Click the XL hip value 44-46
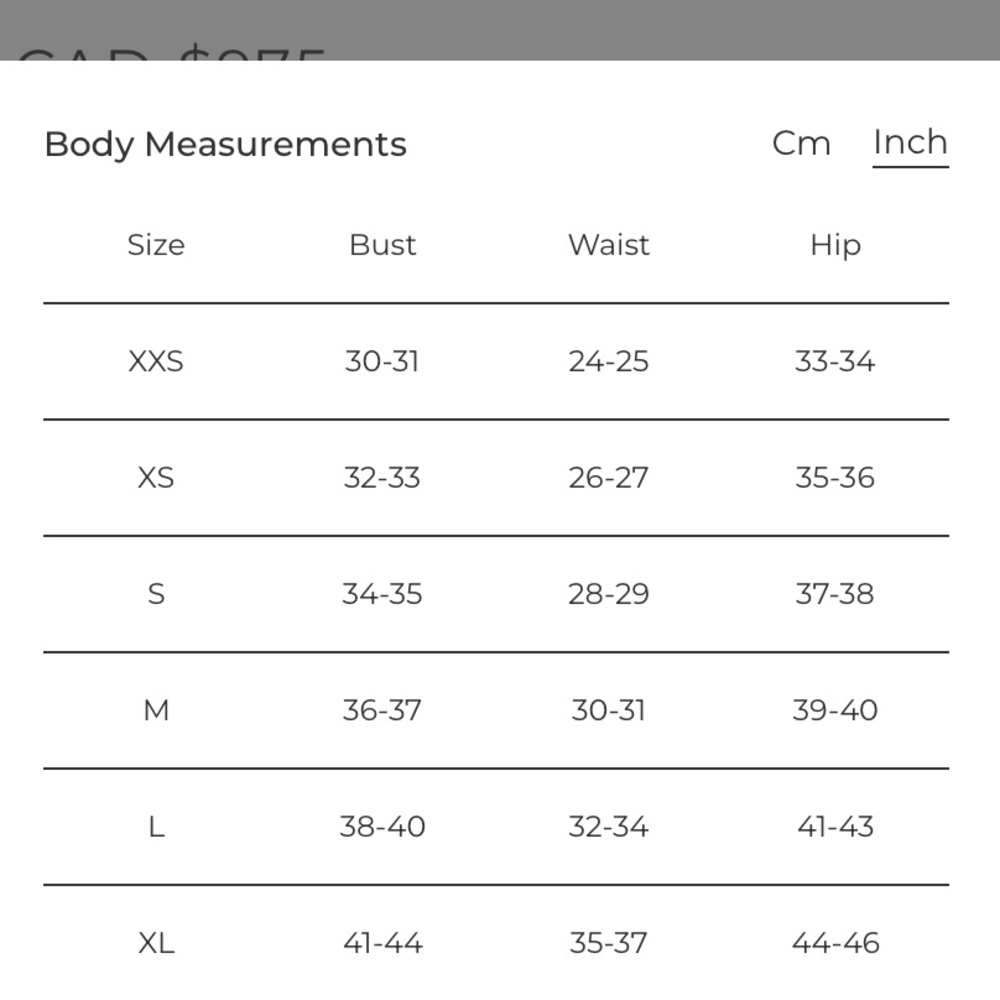 click(835, 943)
